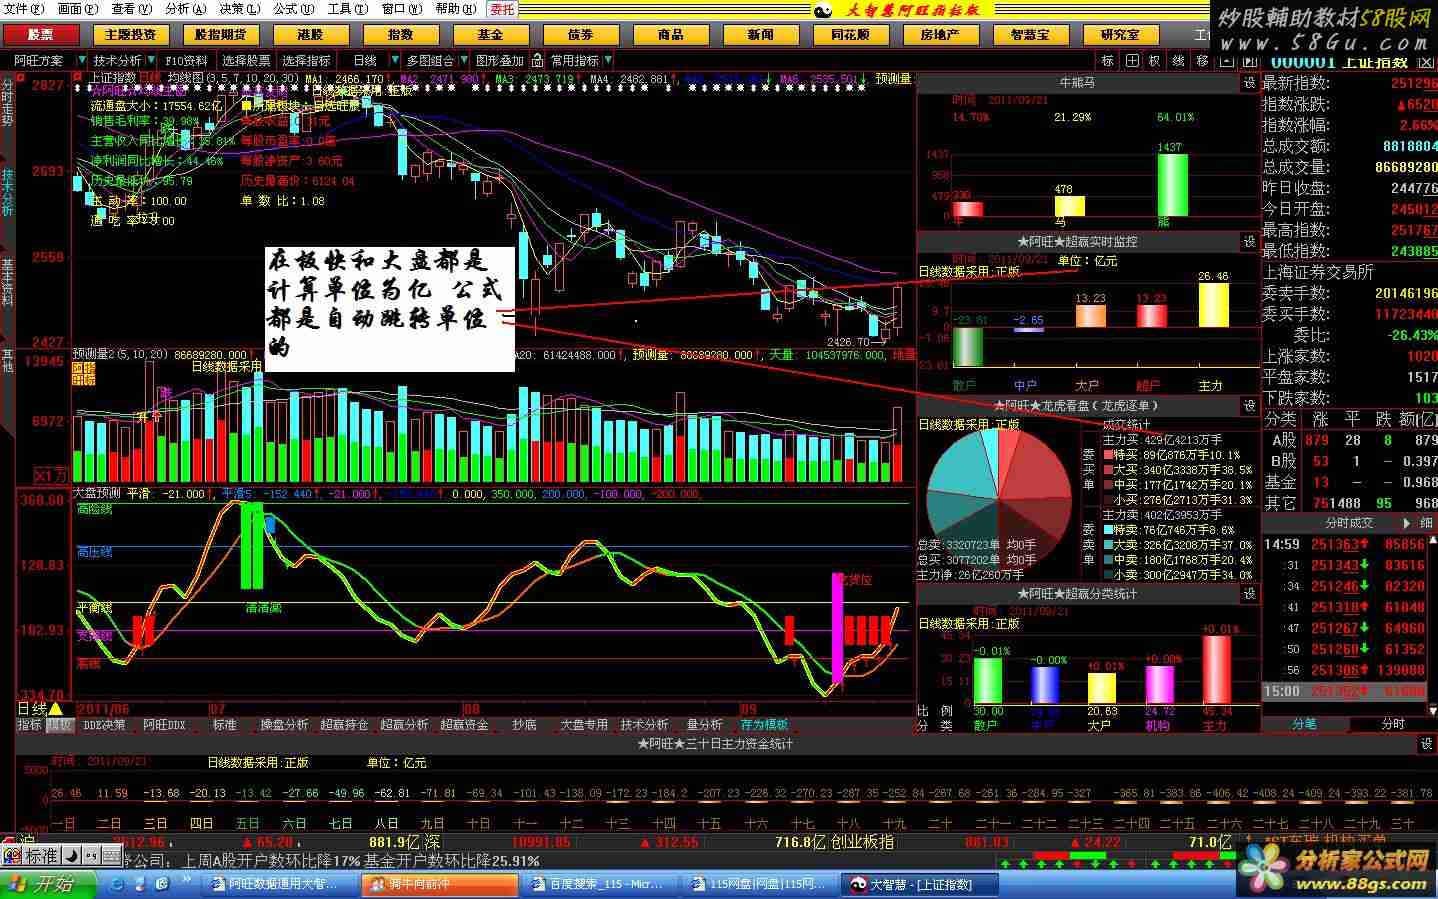Click 设 on 超赢分类统计 panel

coord(1249,593)
